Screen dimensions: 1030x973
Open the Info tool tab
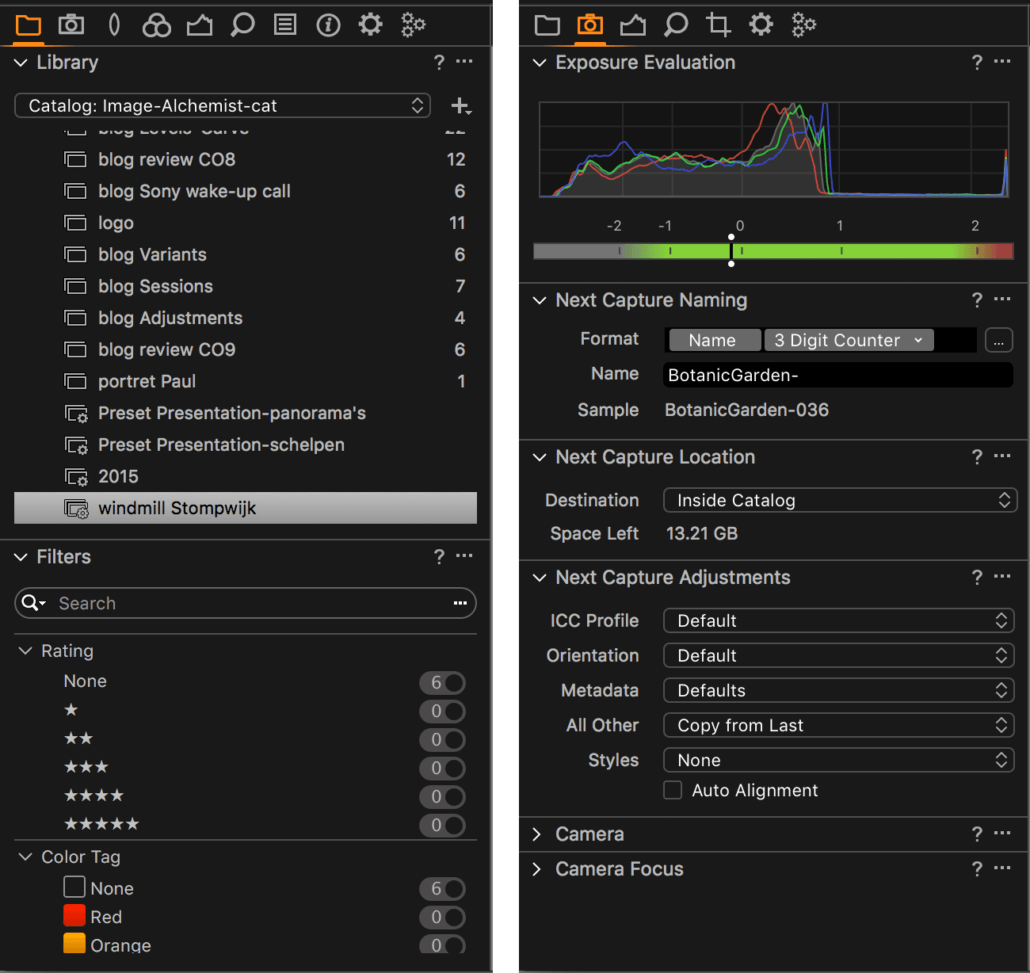328,25
